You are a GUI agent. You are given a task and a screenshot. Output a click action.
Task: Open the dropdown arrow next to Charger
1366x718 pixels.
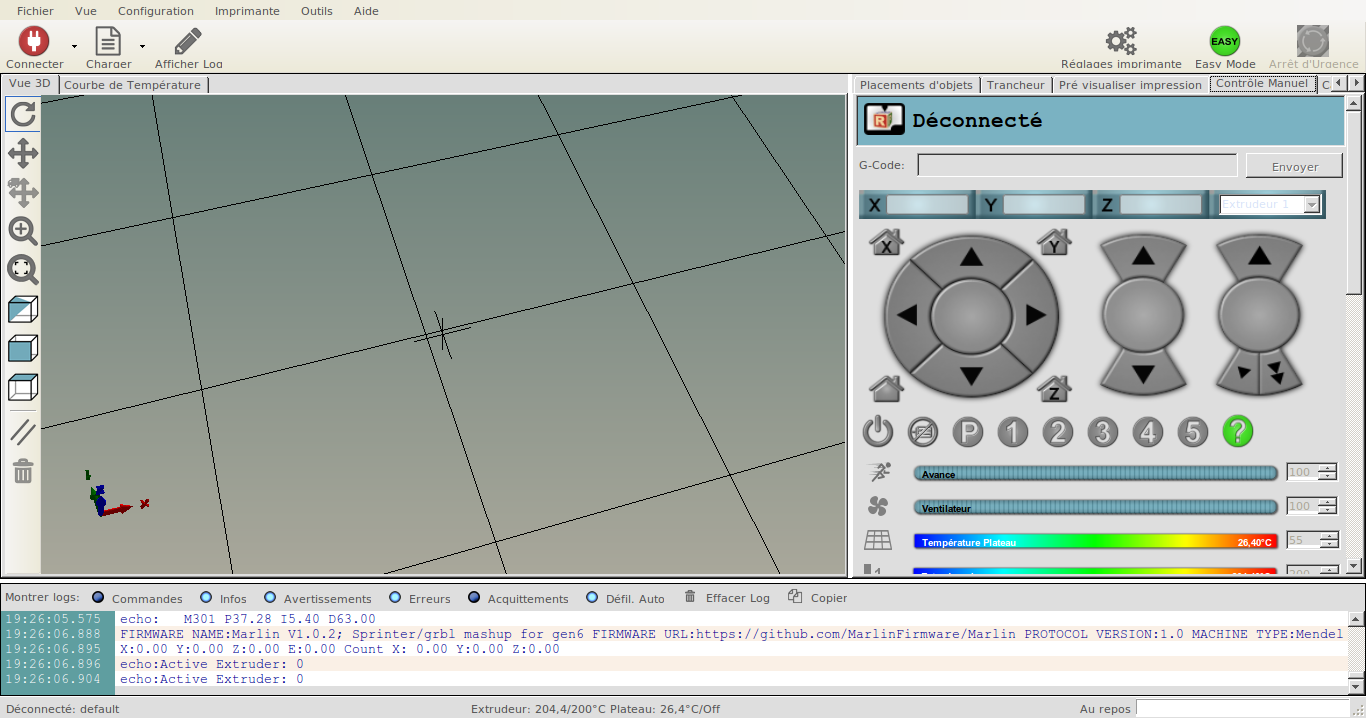141,46
